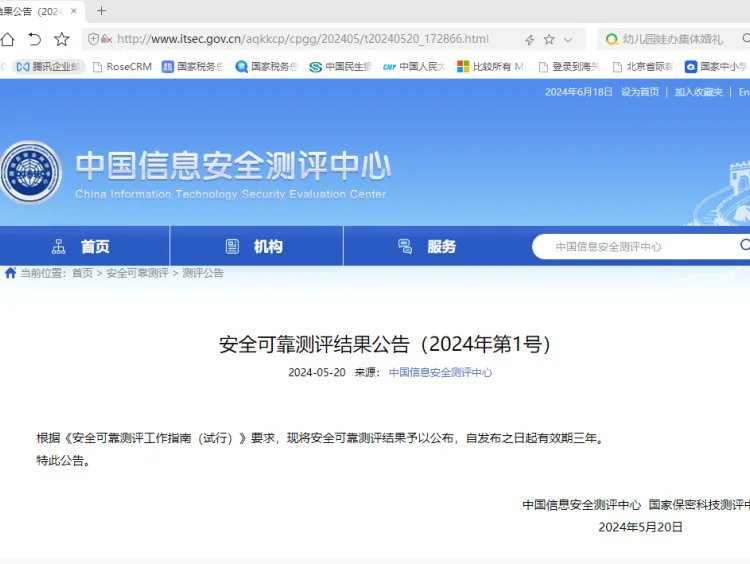The width and height of the screenshot is (750, 564).
Task: Open the 国家中小学 bookmark
Action: point(716,66)
